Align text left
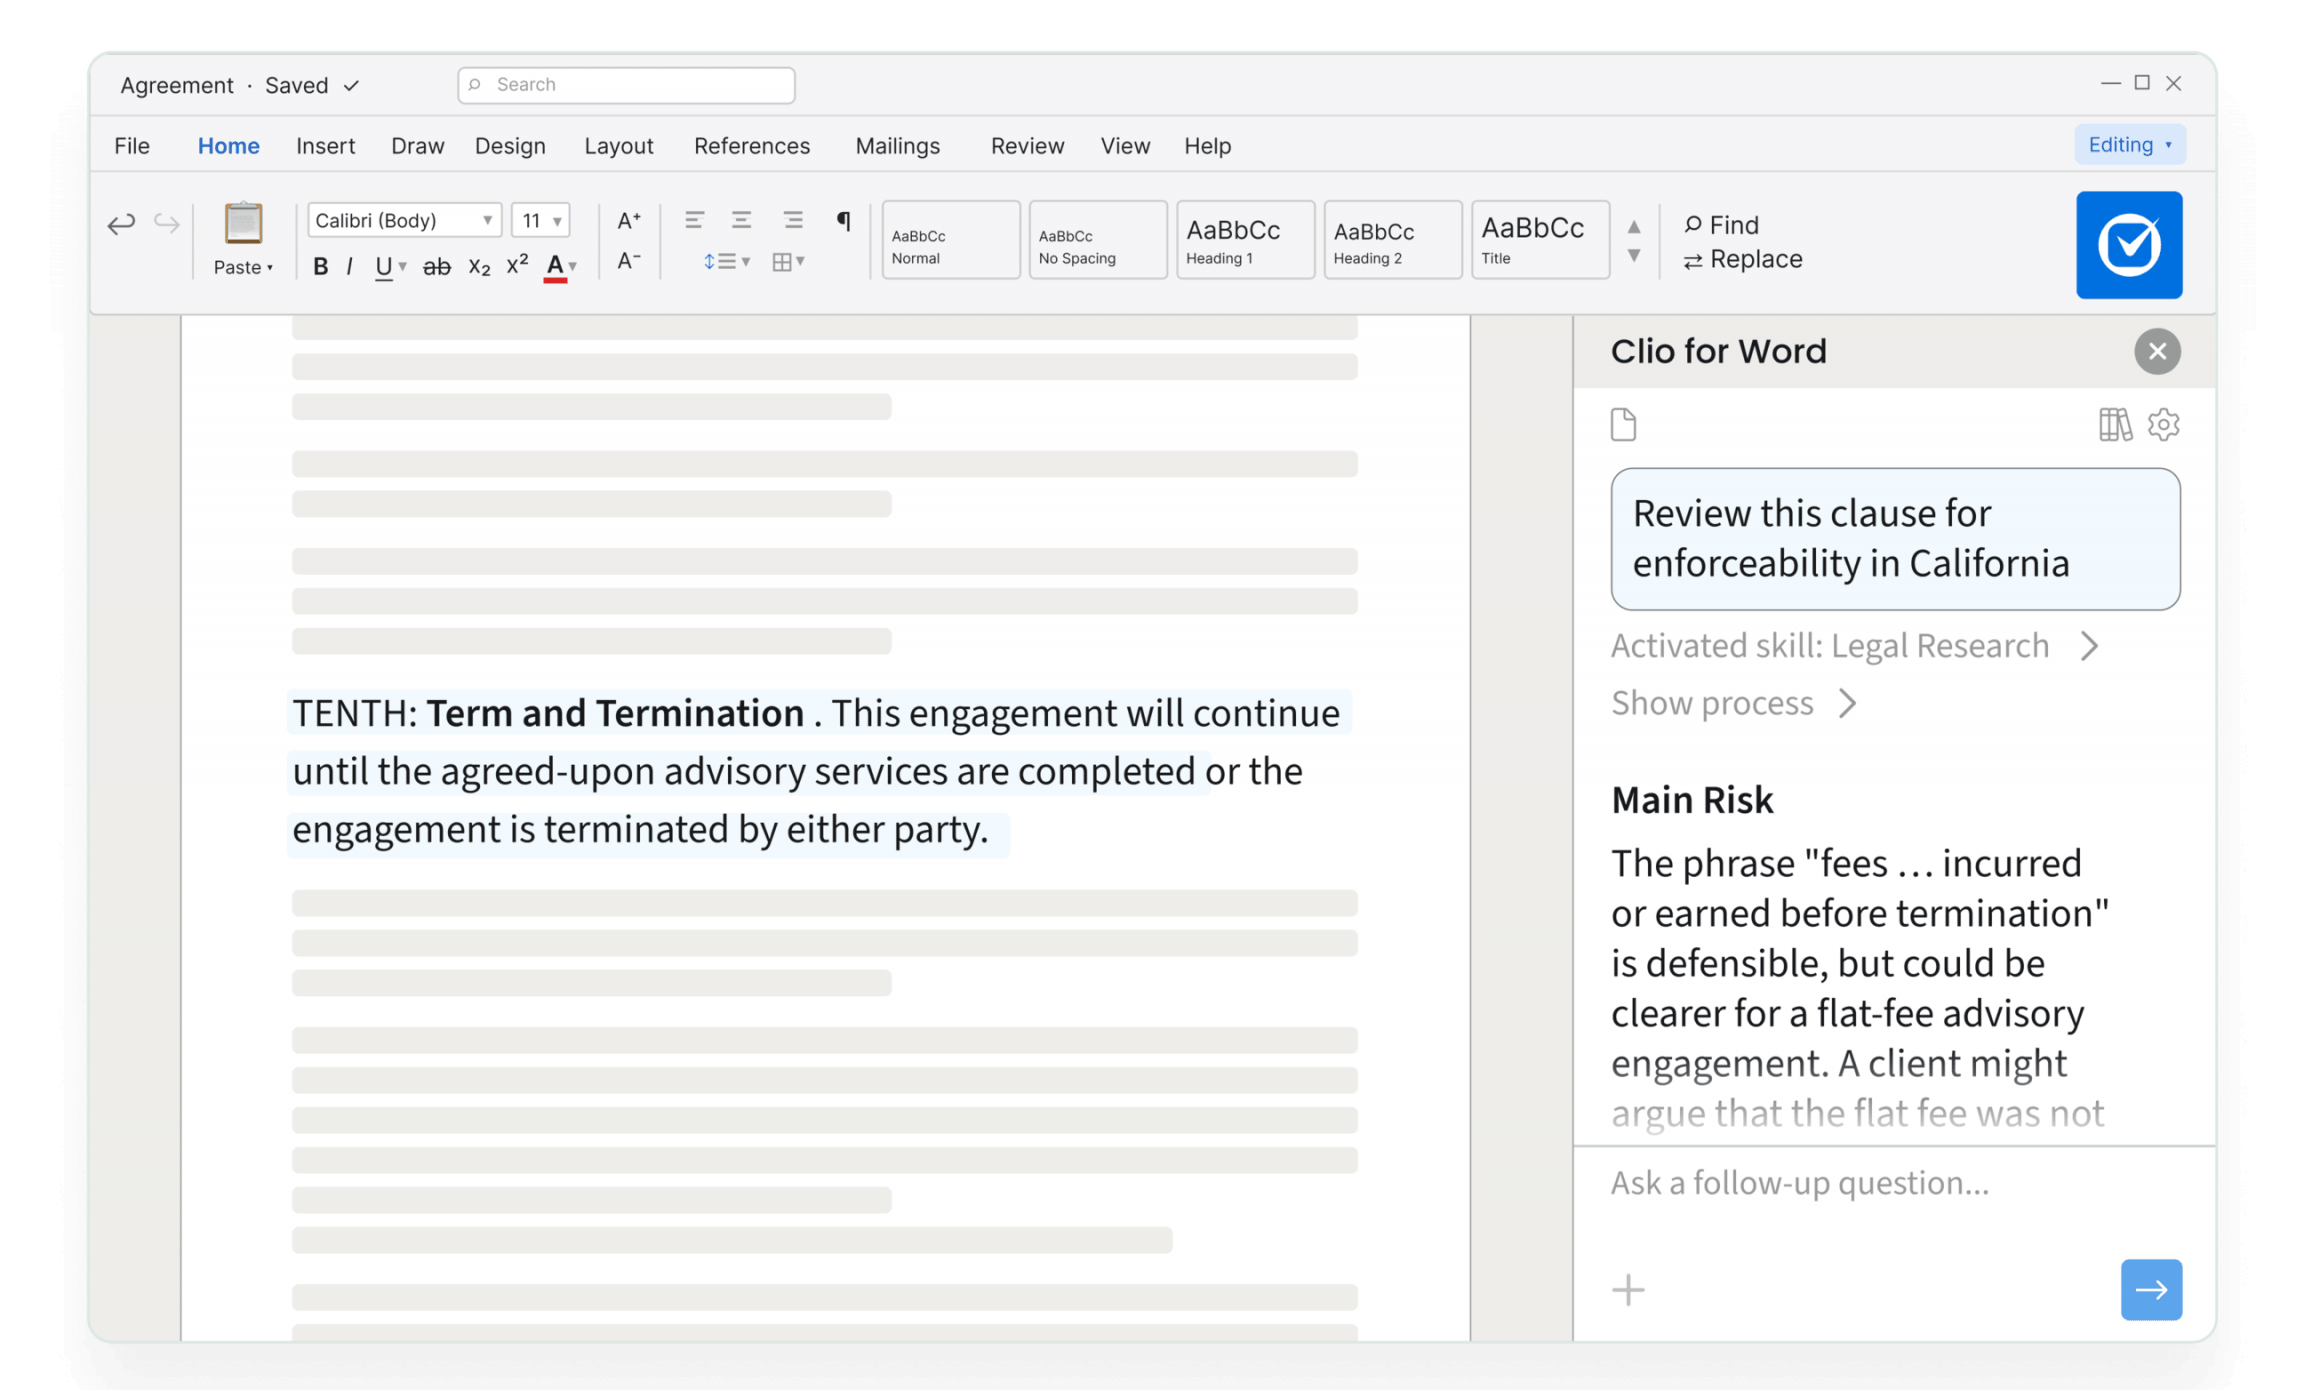This screenshot has width=2304, height=1390. [694, 220]
